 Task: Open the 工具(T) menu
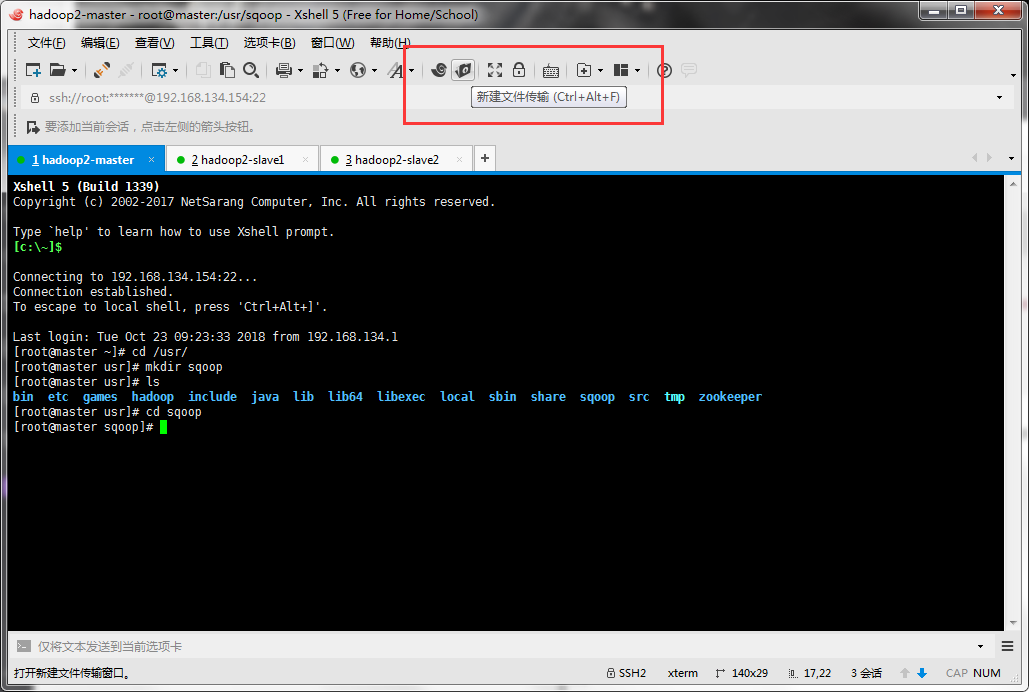209,43
